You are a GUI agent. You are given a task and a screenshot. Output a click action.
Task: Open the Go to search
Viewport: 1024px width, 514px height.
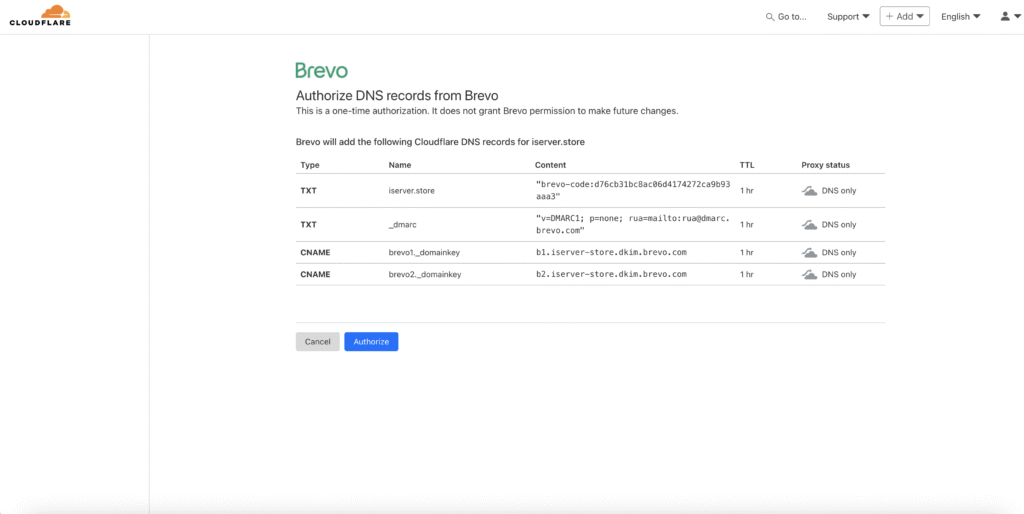(x=786, y=16)
